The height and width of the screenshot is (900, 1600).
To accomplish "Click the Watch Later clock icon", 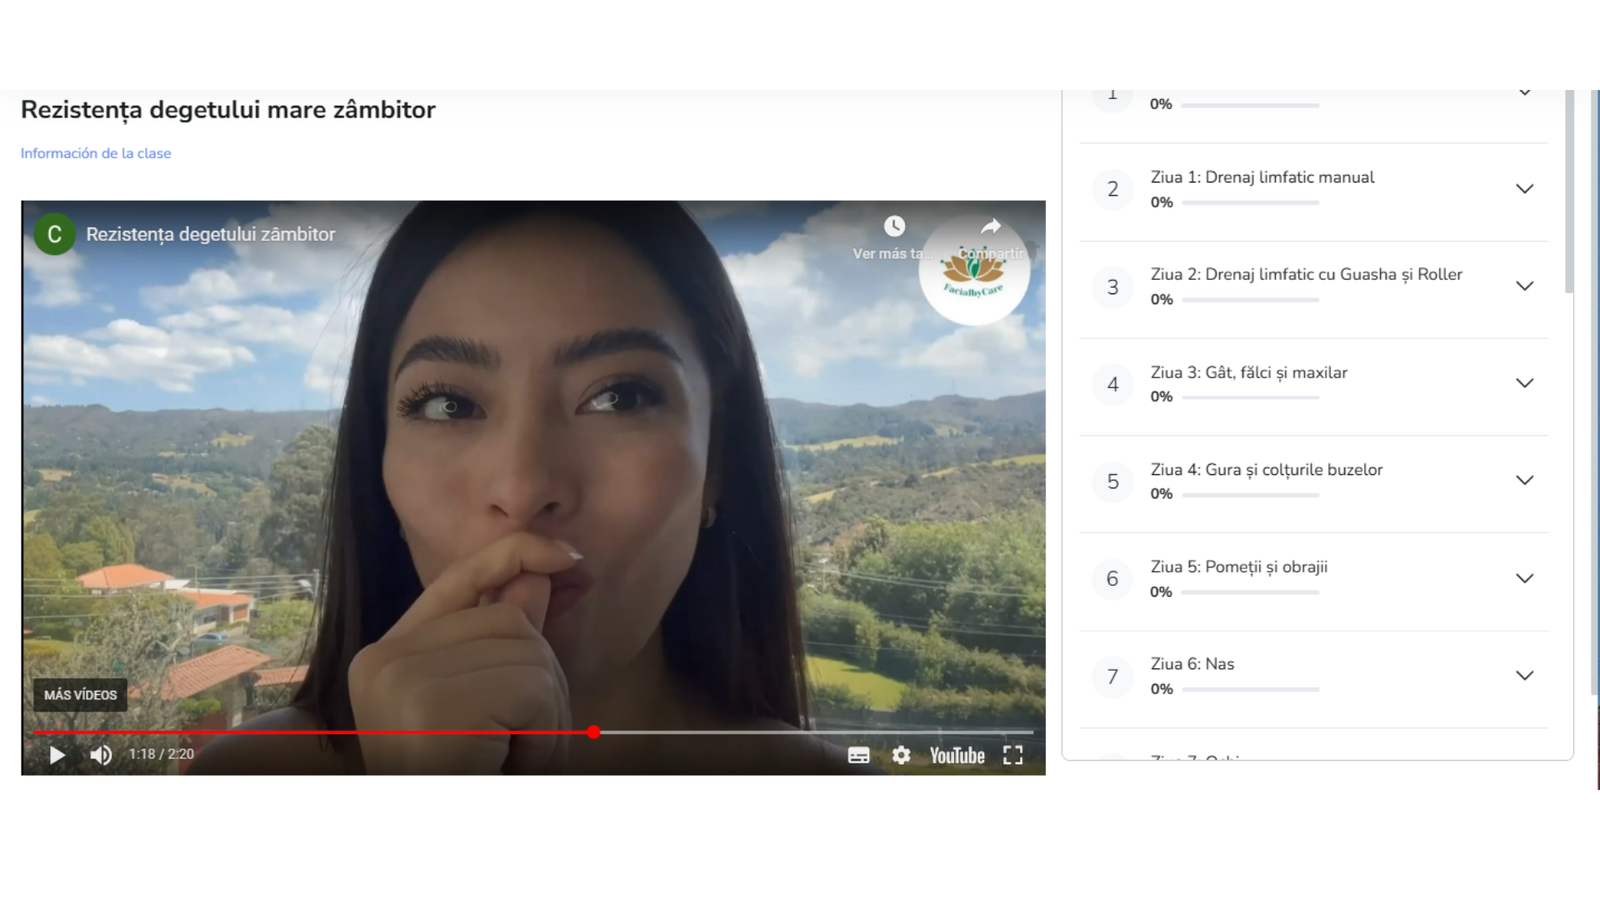I will click(x=894, y=227).
